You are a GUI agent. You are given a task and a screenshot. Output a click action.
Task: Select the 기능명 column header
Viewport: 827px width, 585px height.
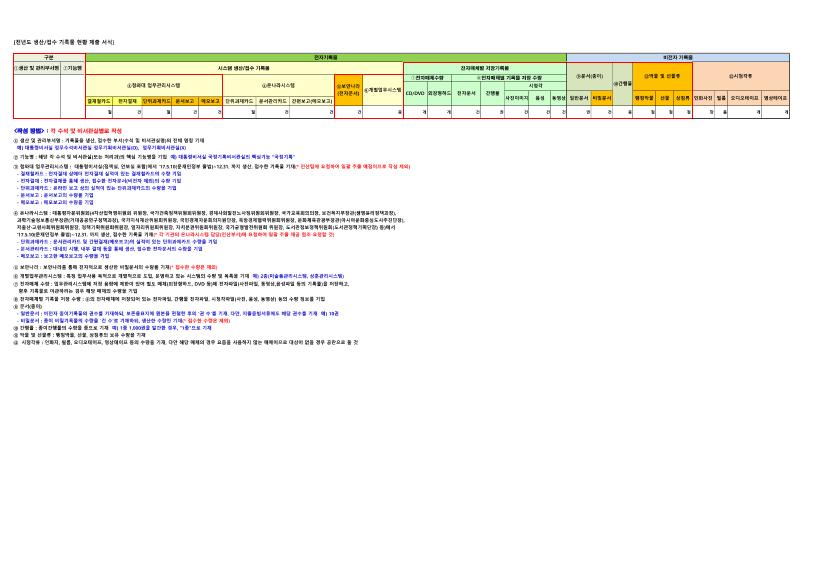click(73, 67)
